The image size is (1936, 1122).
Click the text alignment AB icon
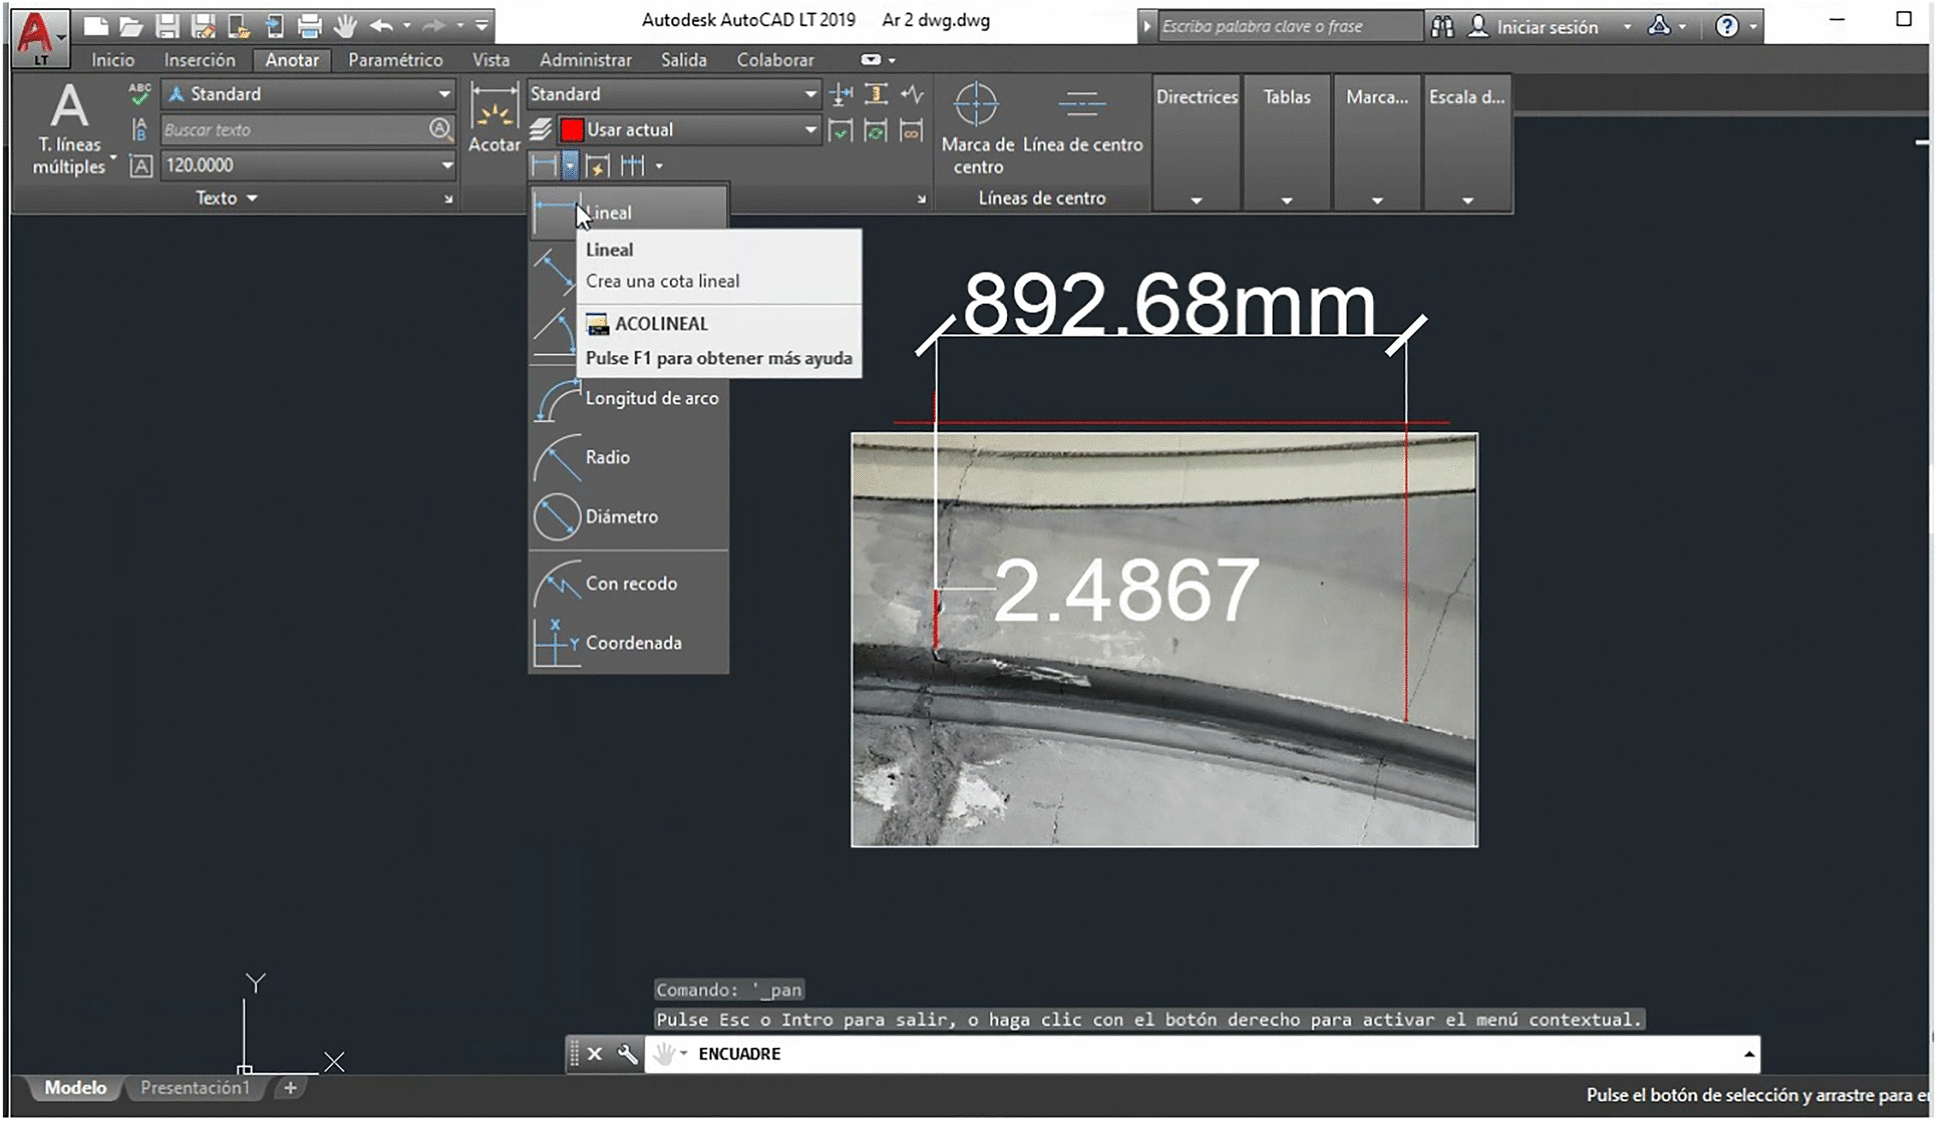(x=140, y=129)
